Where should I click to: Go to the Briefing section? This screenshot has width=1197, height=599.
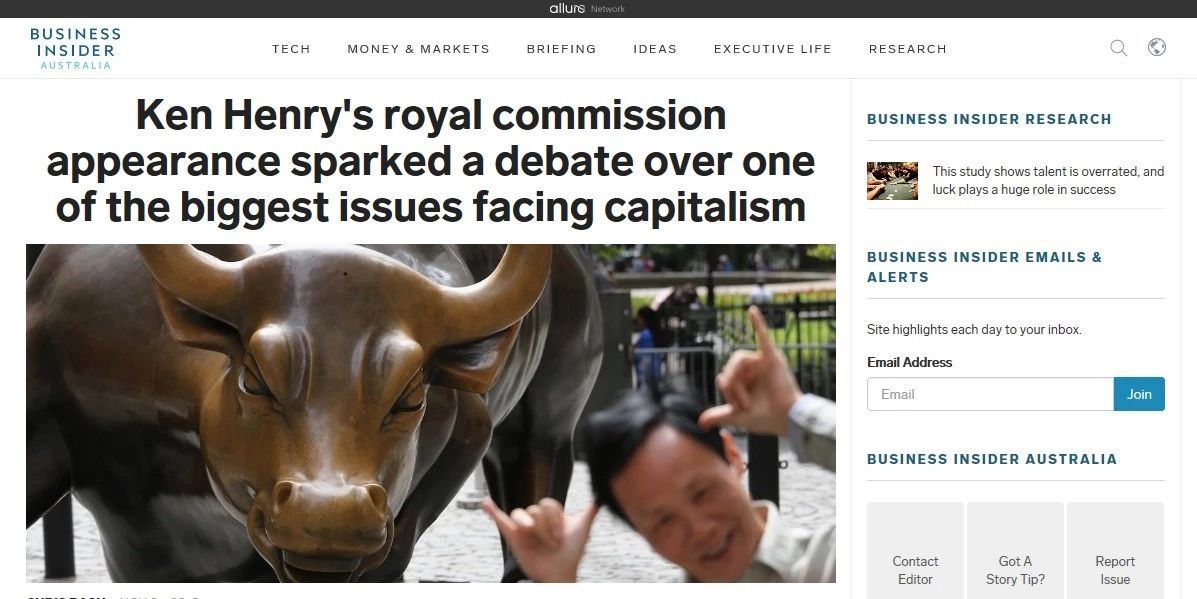click(561, 49)
